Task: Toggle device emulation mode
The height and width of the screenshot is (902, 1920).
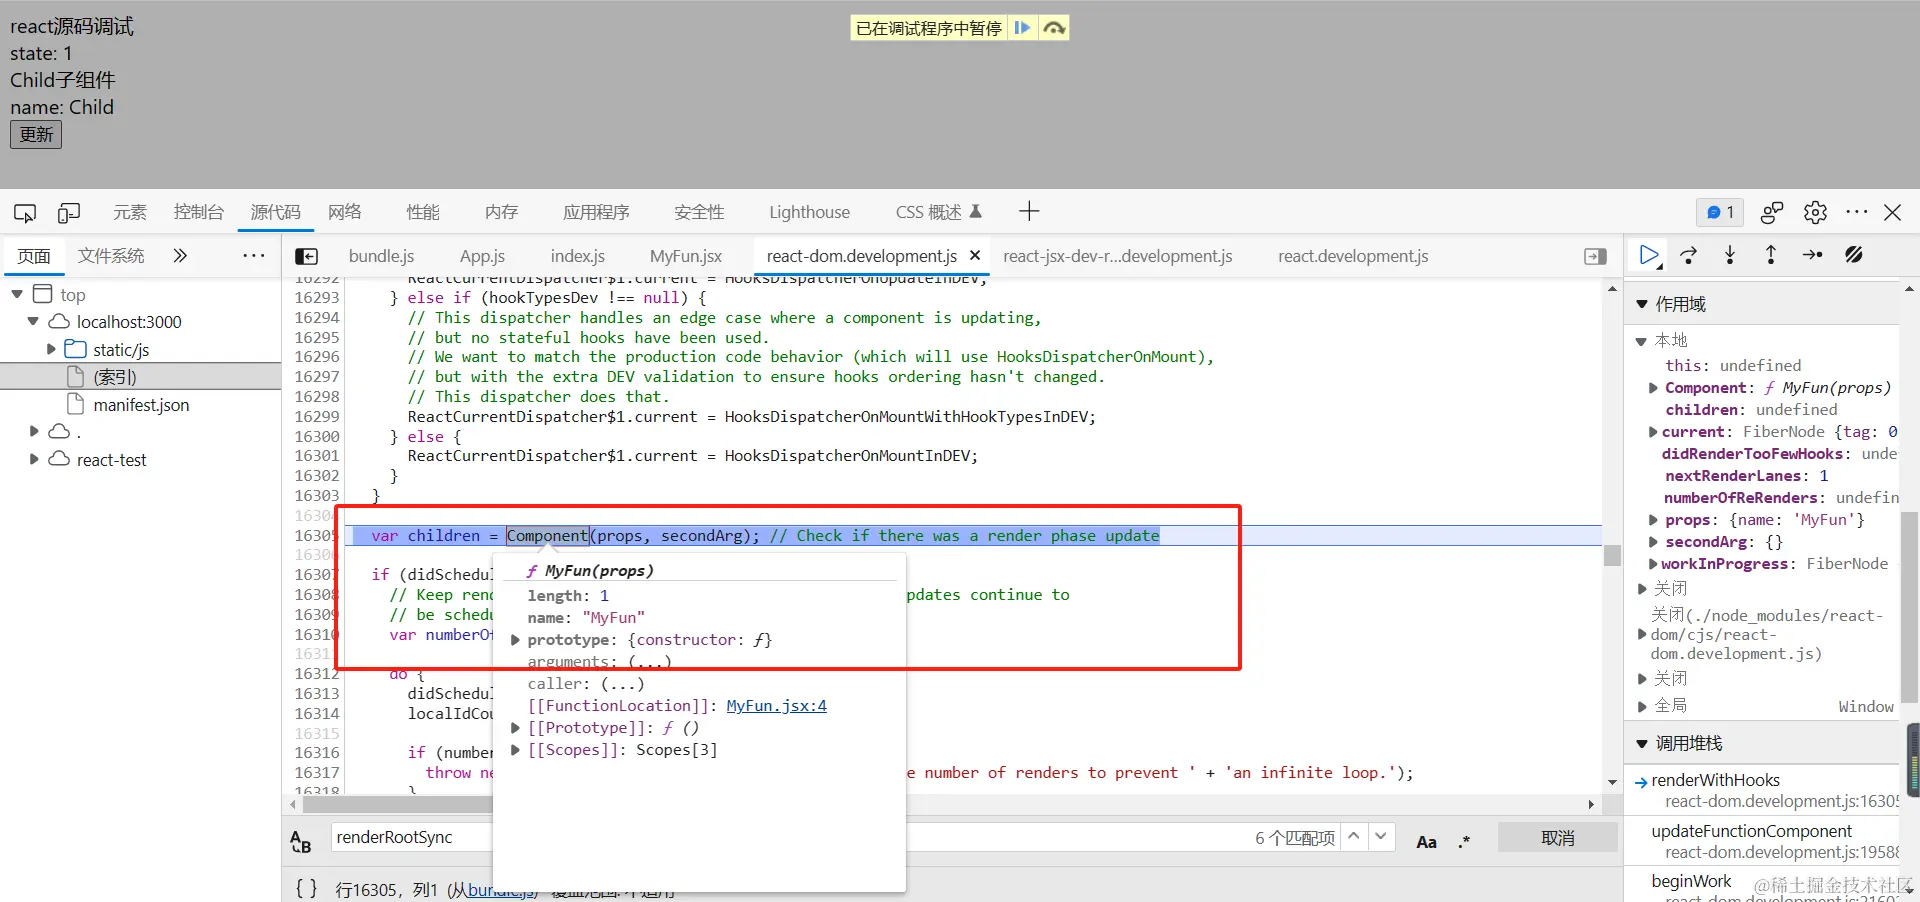Action: click(69, 212)
